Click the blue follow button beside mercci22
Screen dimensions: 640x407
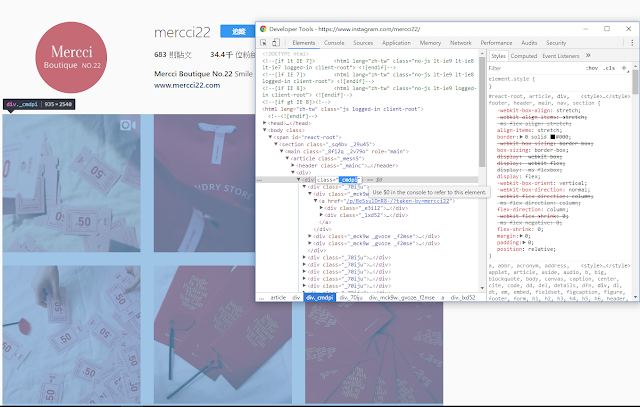(238, 31)
